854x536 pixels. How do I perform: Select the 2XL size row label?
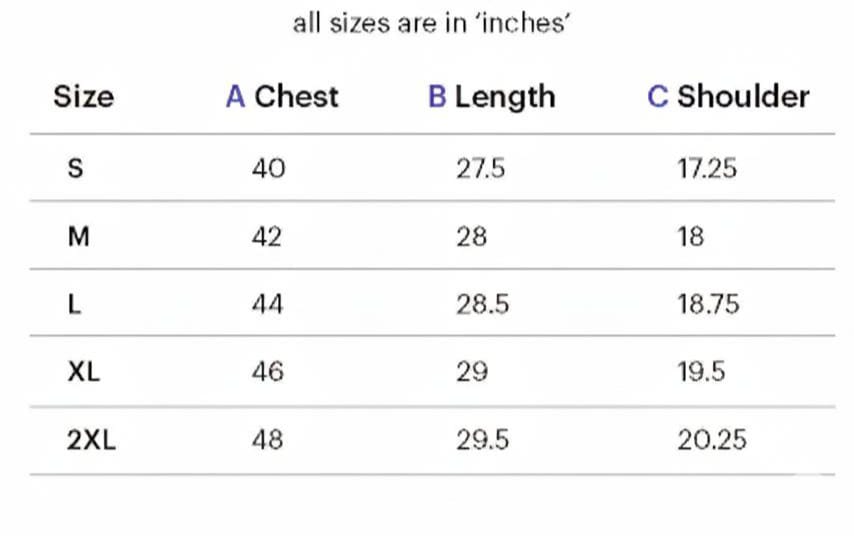tap(91, 439)
